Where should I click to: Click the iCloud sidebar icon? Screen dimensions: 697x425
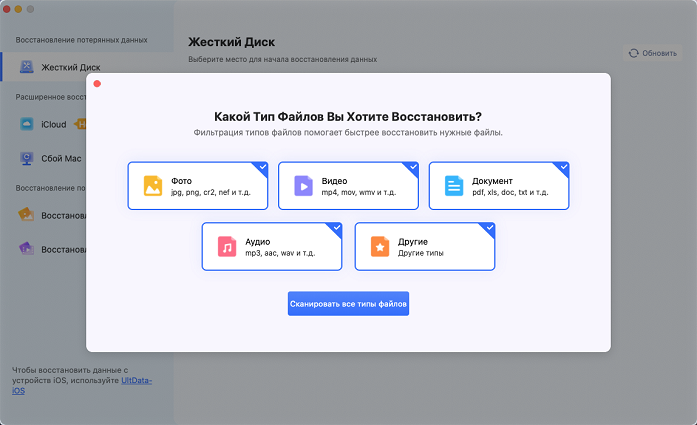point(26,124)
